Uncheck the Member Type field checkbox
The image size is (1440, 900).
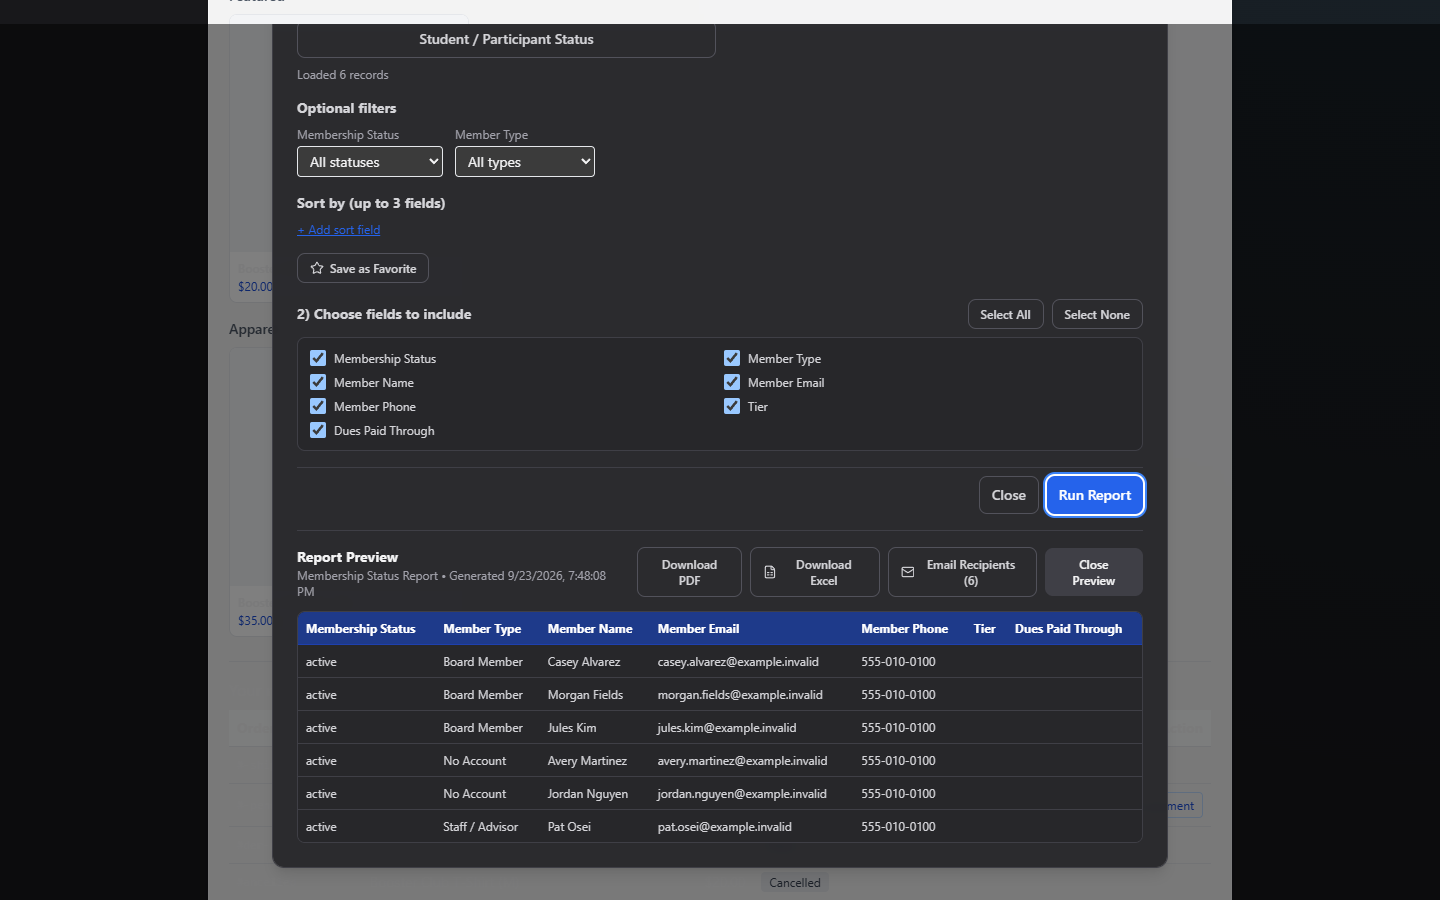pyautogui.click(x=732, y=358)
